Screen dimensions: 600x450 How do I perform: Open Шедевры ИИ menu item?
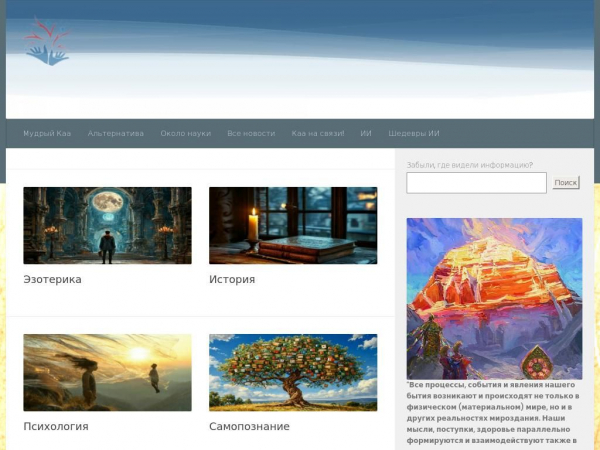[414, 134]
